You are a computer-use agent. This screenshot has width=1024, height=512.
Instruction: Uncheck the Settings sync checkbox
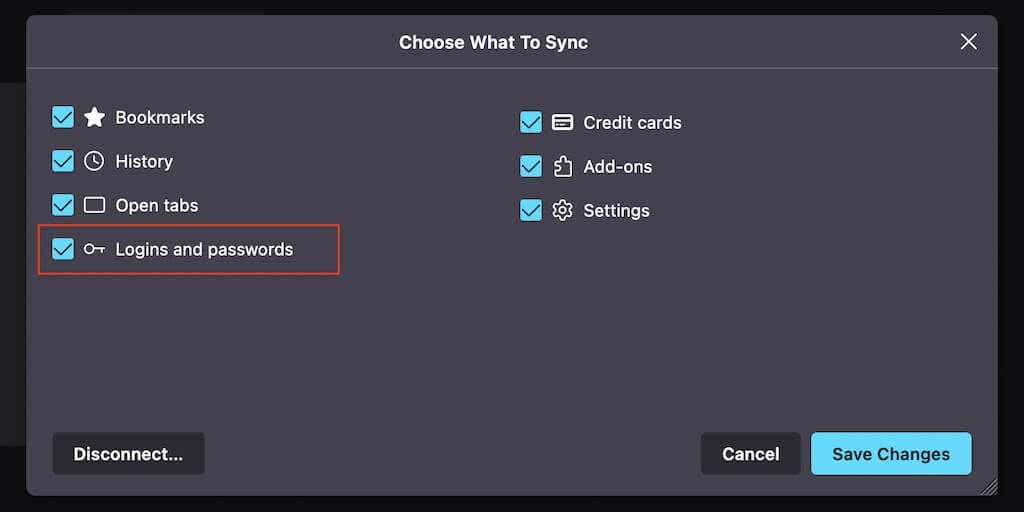pos(531,211)
